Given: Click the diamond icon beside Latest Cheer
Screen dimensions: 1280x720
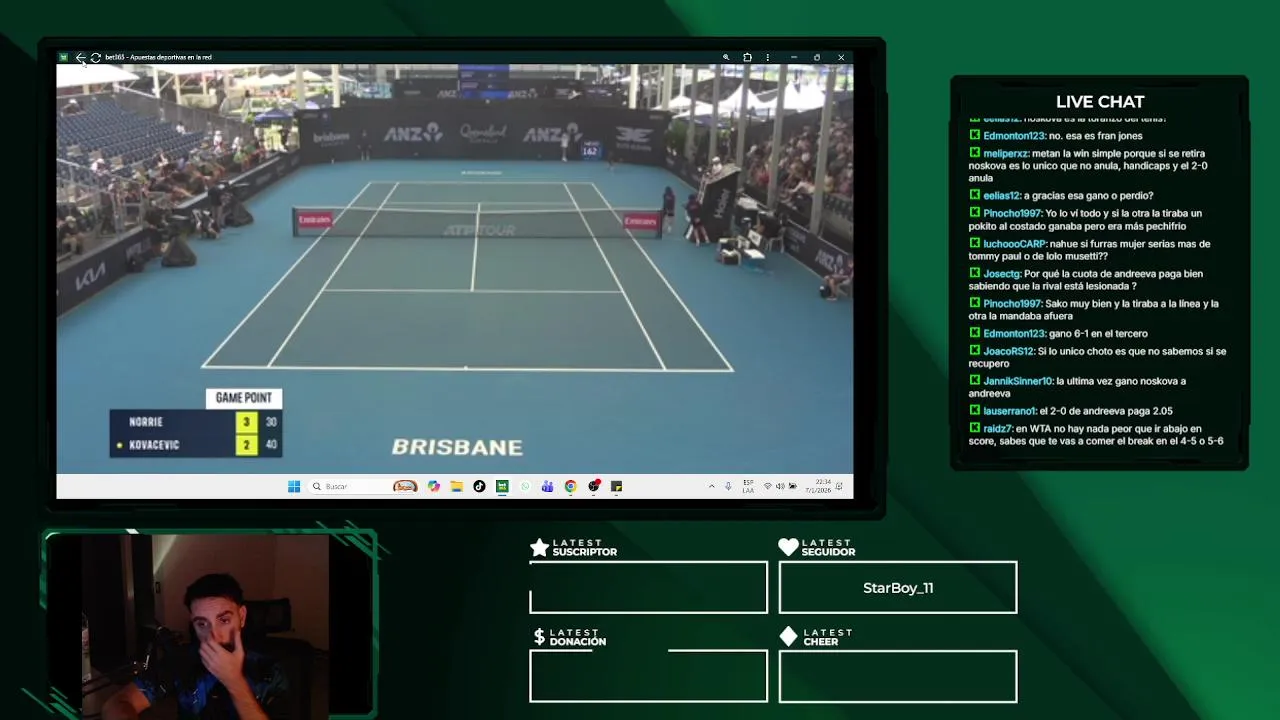Looking at the screenshot, I should [788, 637].
